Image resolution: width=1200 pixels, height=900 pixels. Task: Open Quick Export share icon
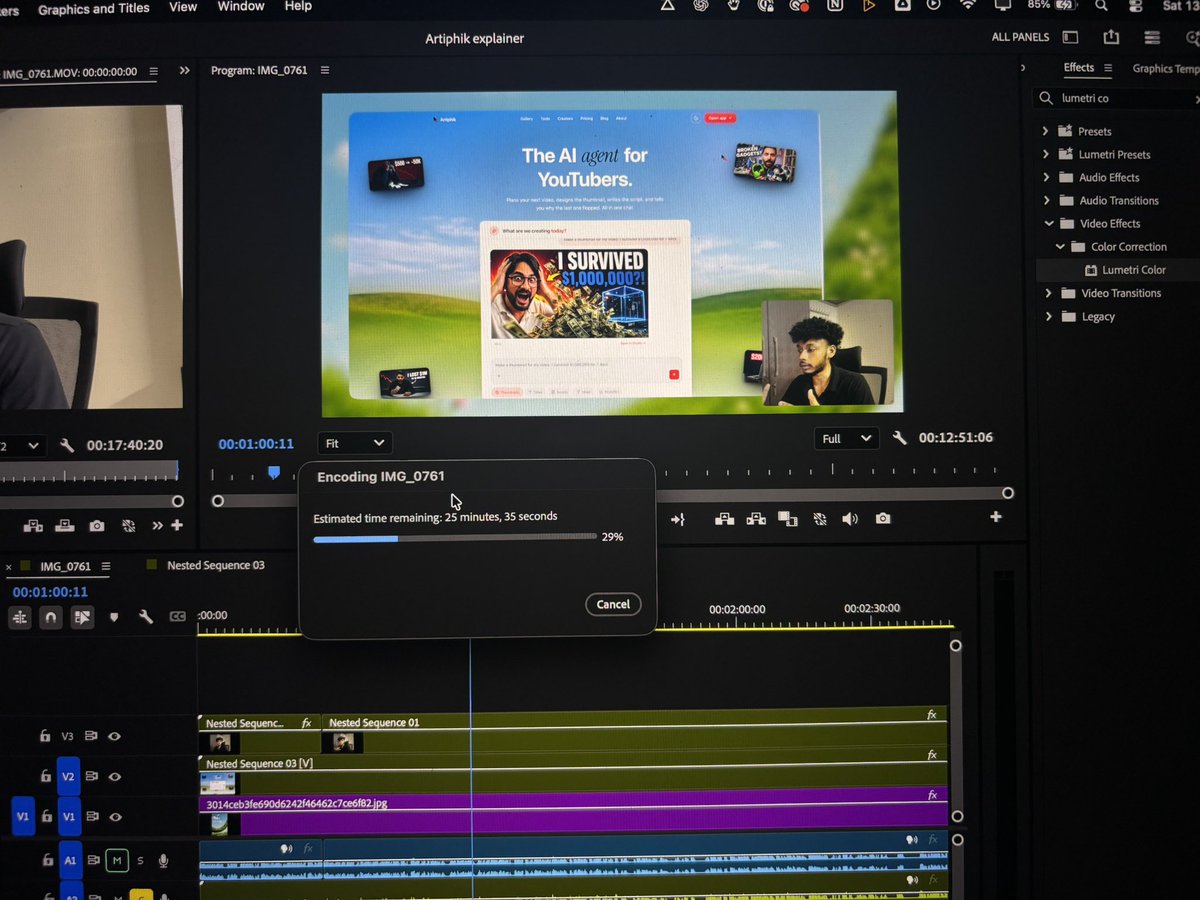coord(1111,37)
